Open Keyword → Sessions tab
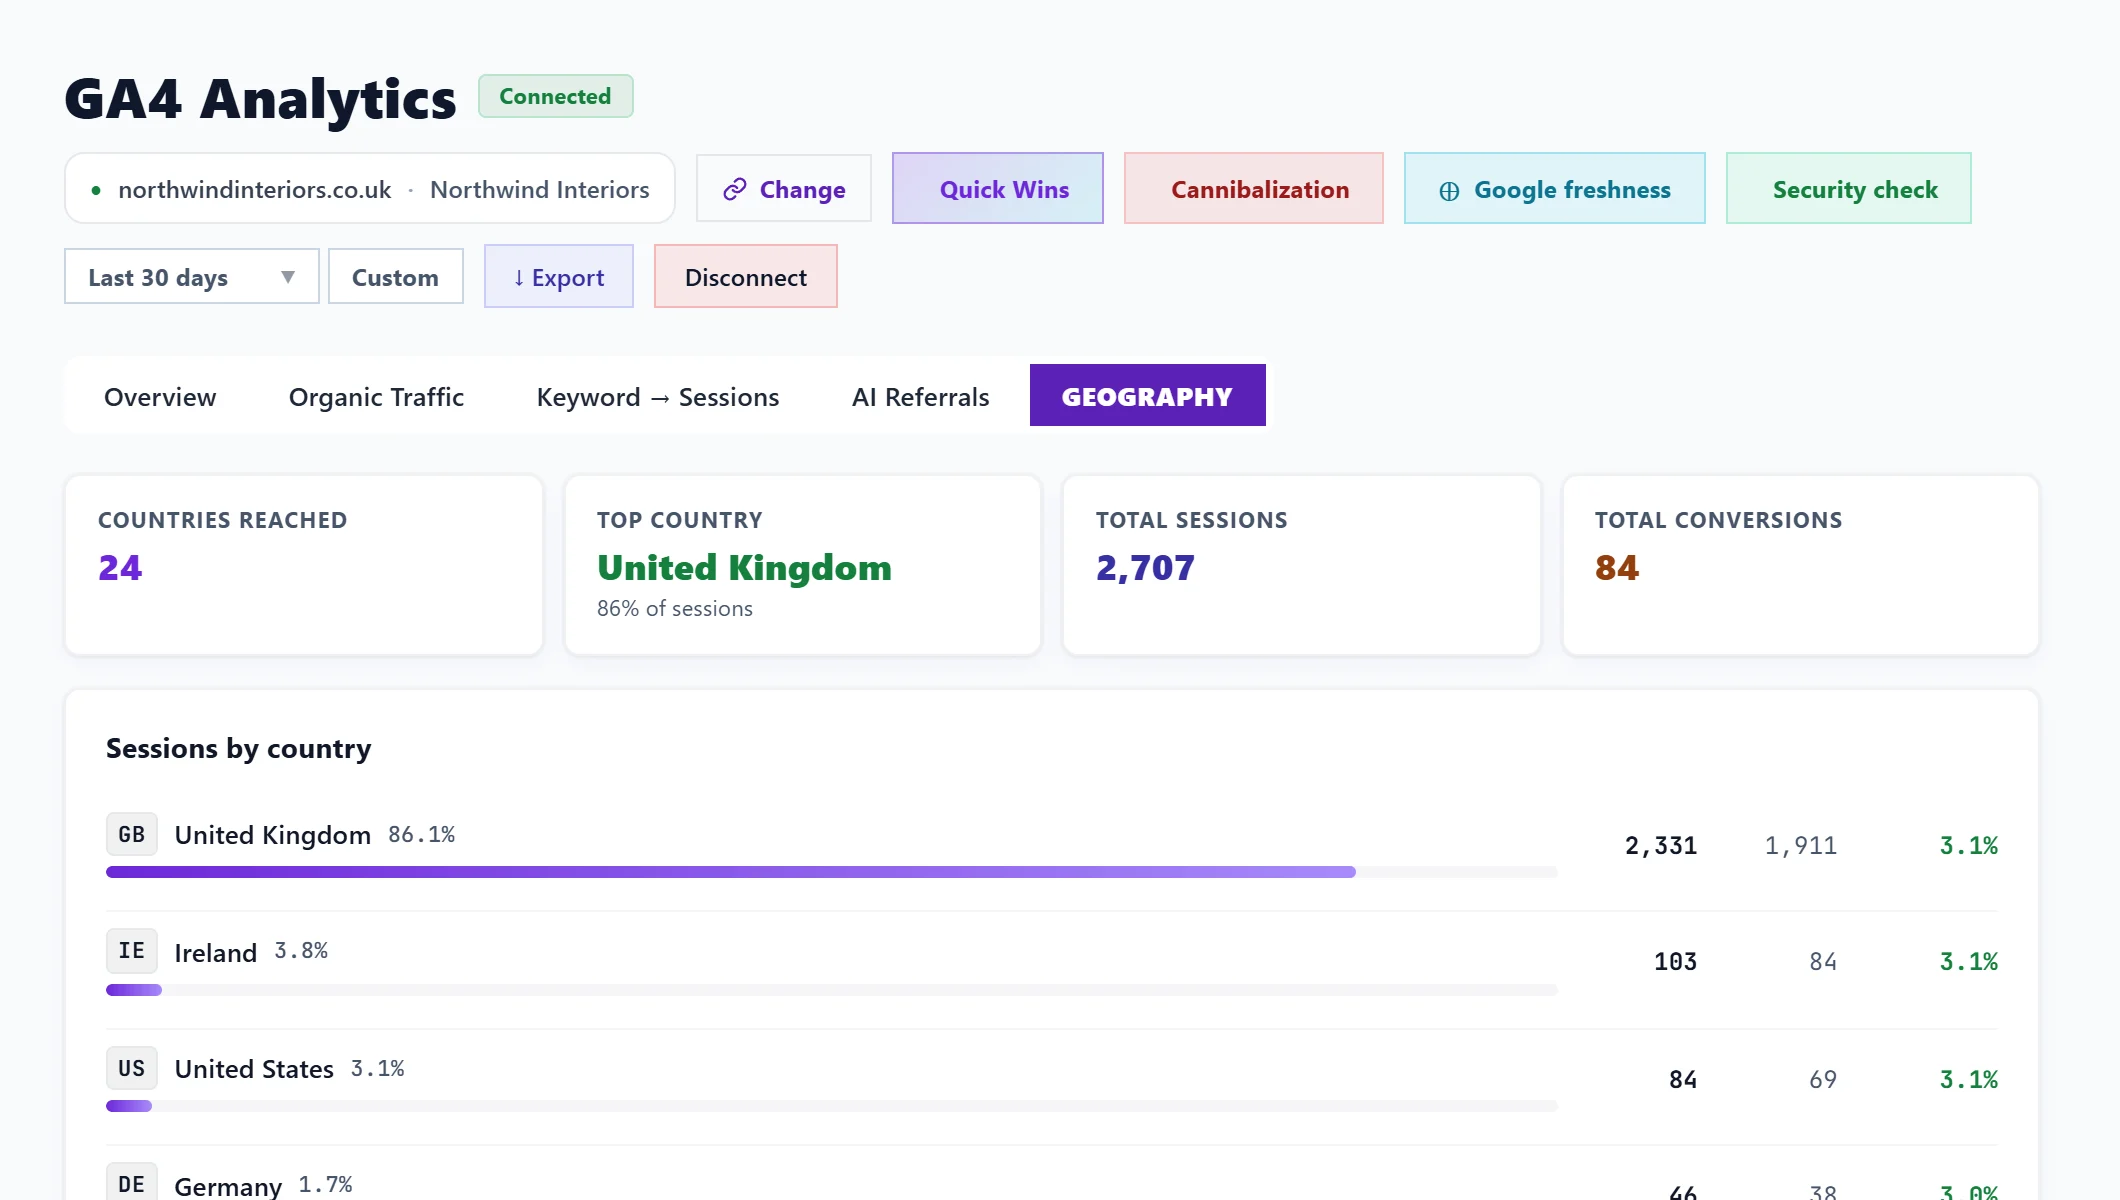The height and width of the screenshot is (1200, 2120). pyautogui.click(x=658, y=397)
